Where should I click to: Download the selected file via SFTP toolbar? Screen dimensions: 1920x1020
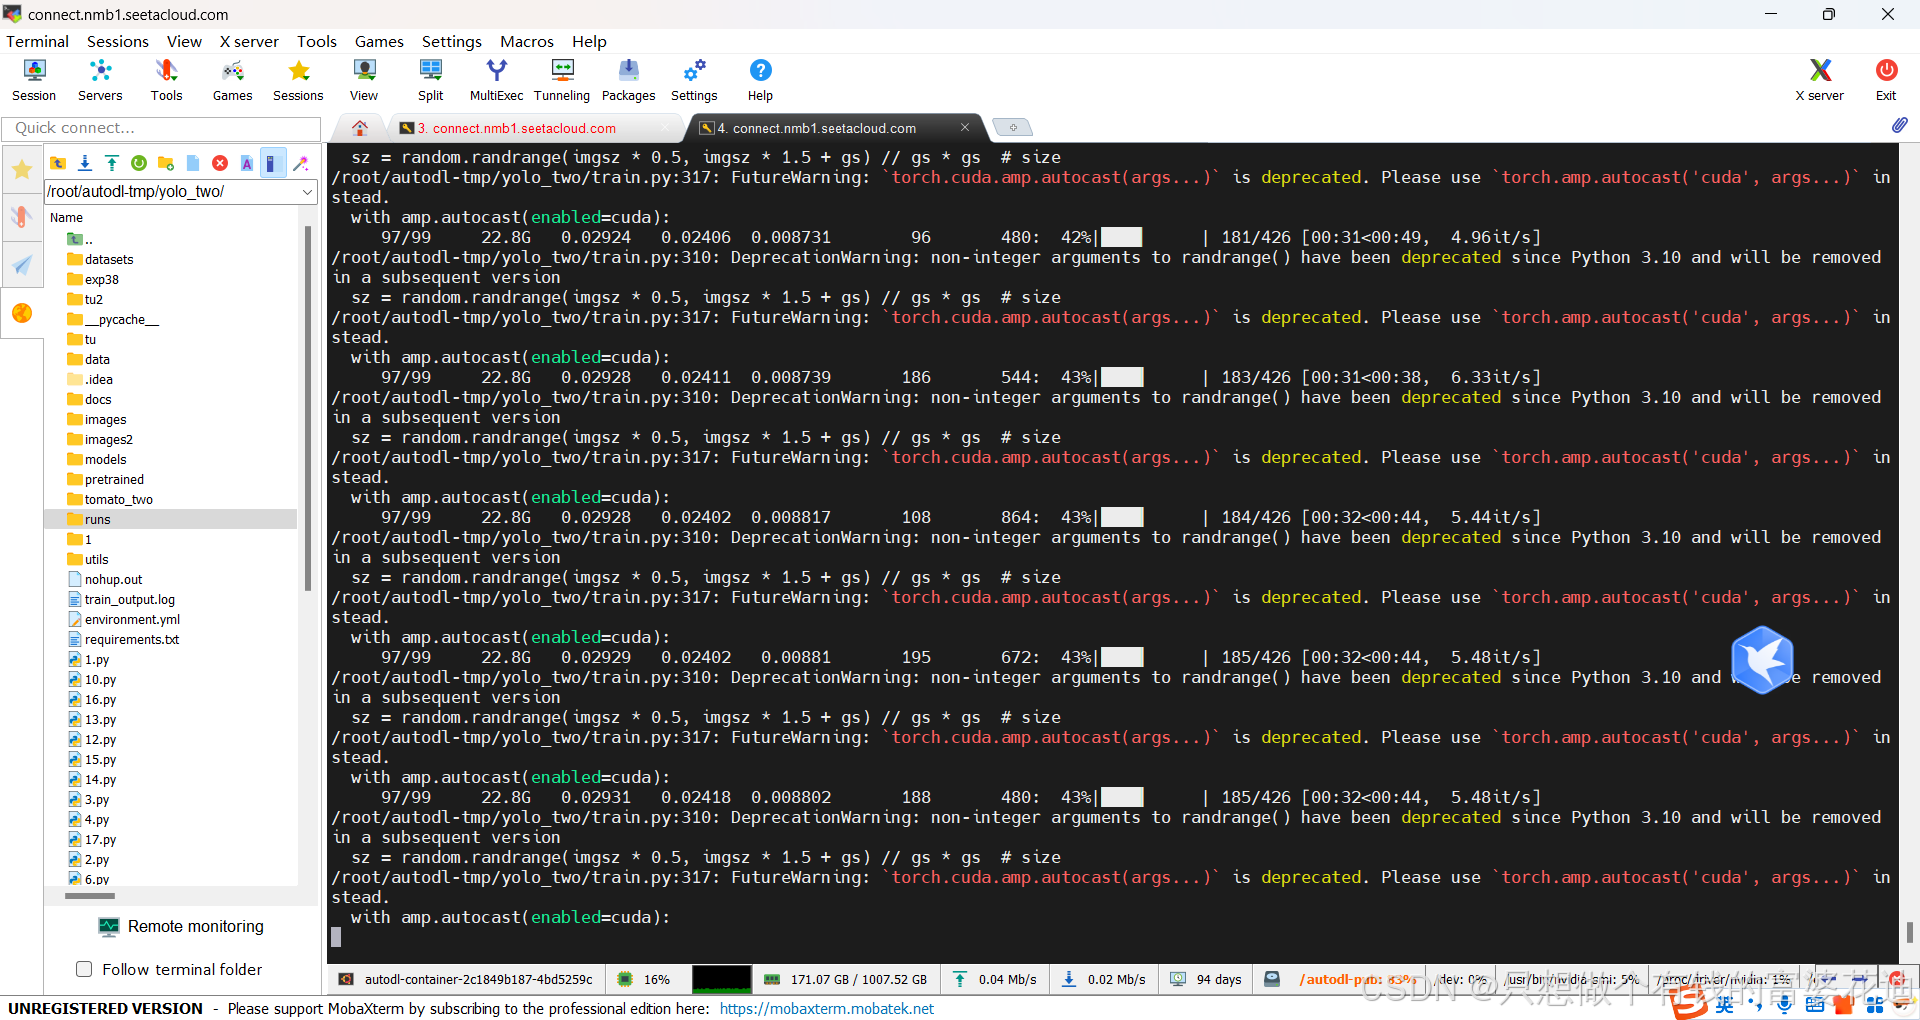(85, 163)
